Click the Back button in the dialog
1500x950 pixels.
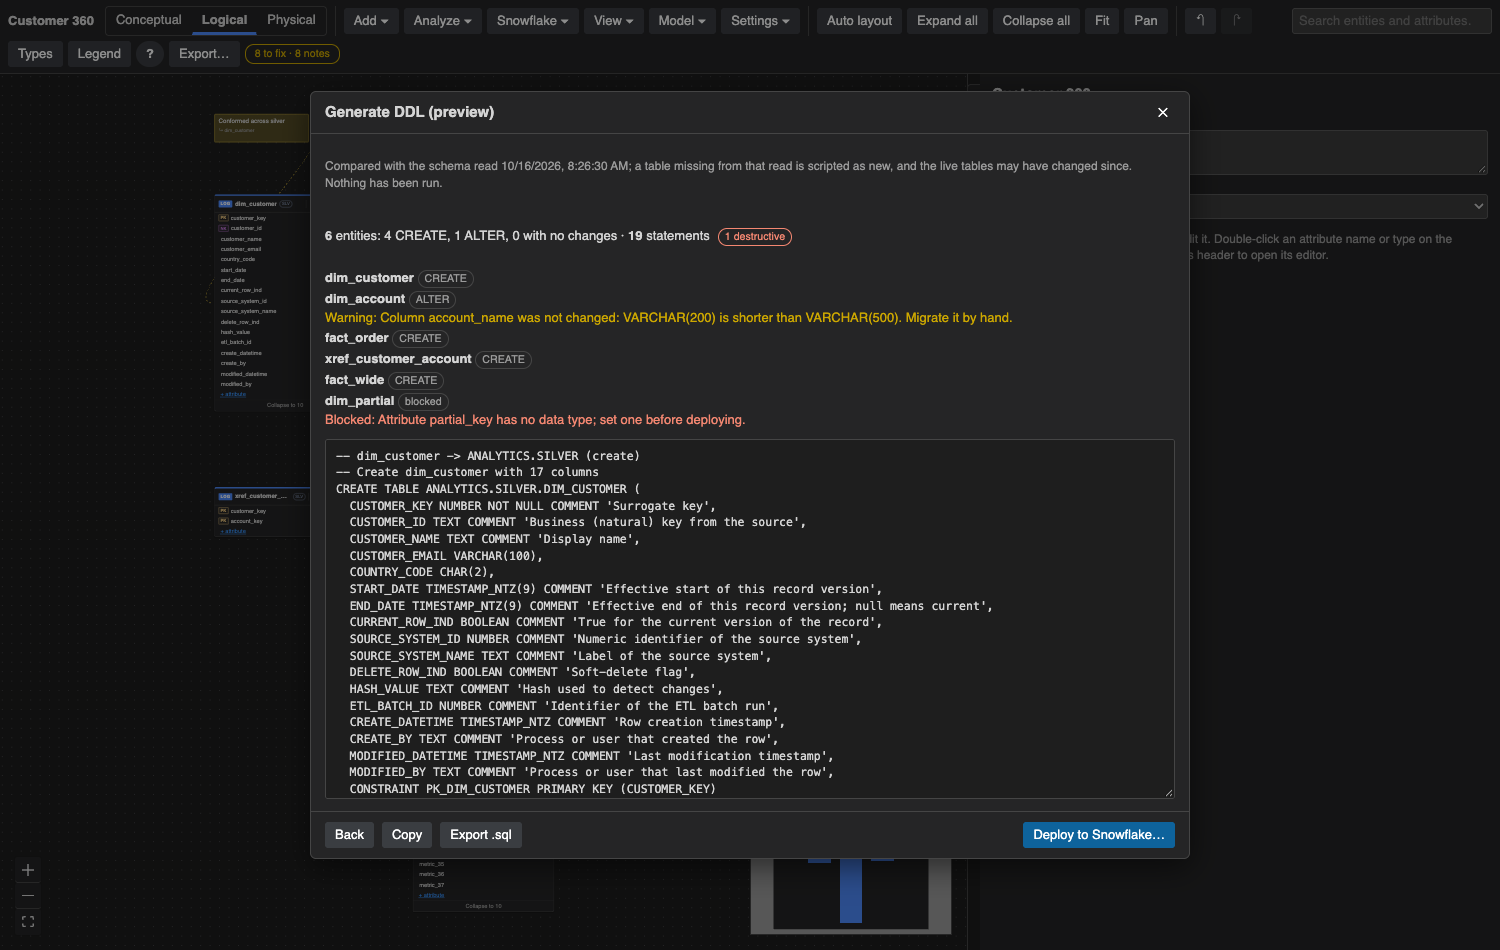[x=349, y=835]
